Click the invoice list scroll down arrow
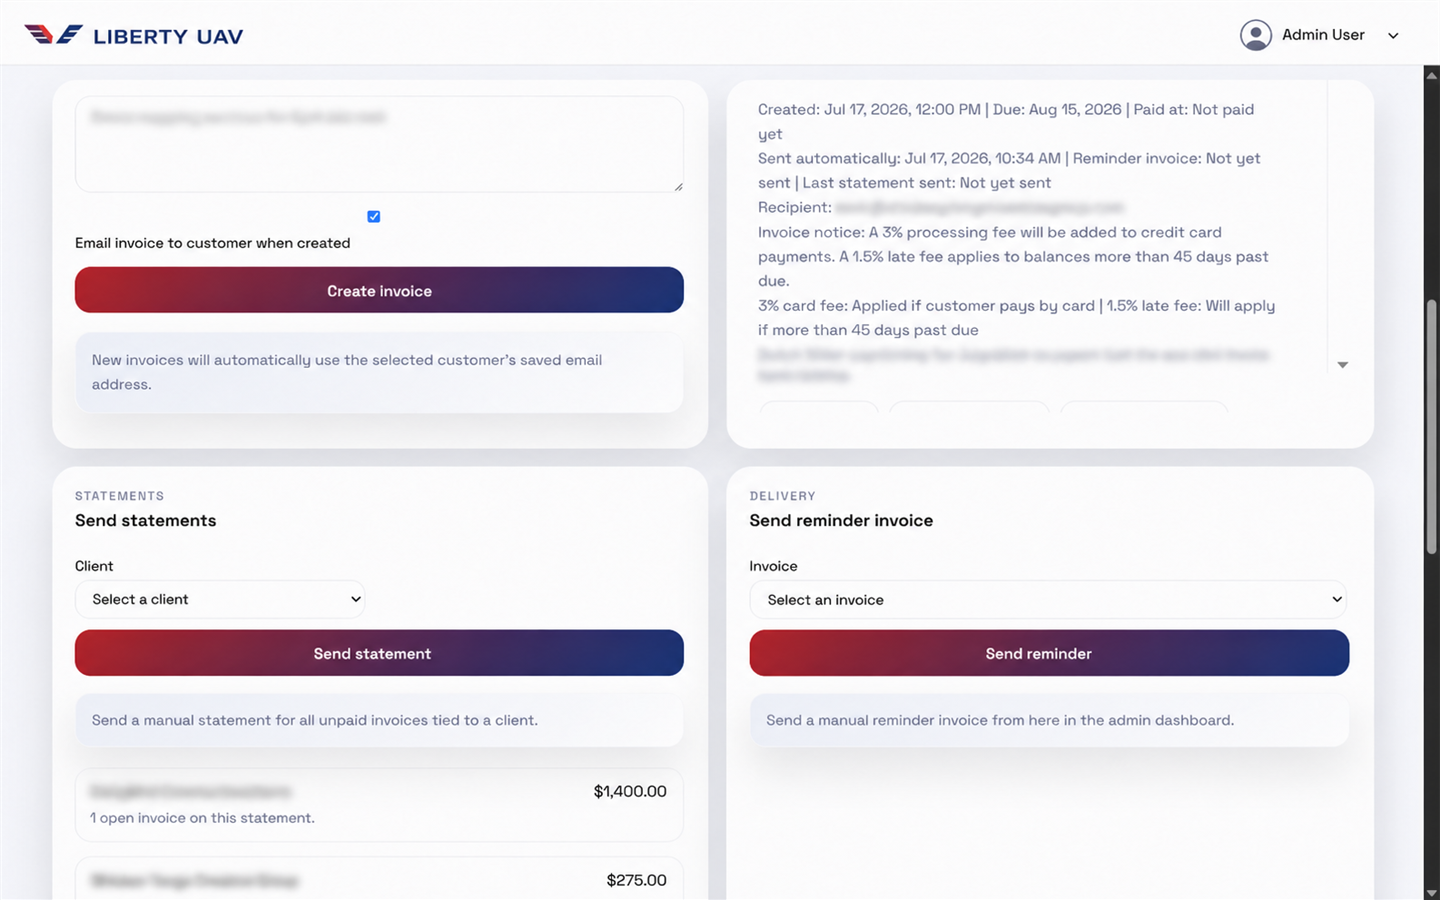Screen dimensions: 1440x900 click(x=1343, y=365)
